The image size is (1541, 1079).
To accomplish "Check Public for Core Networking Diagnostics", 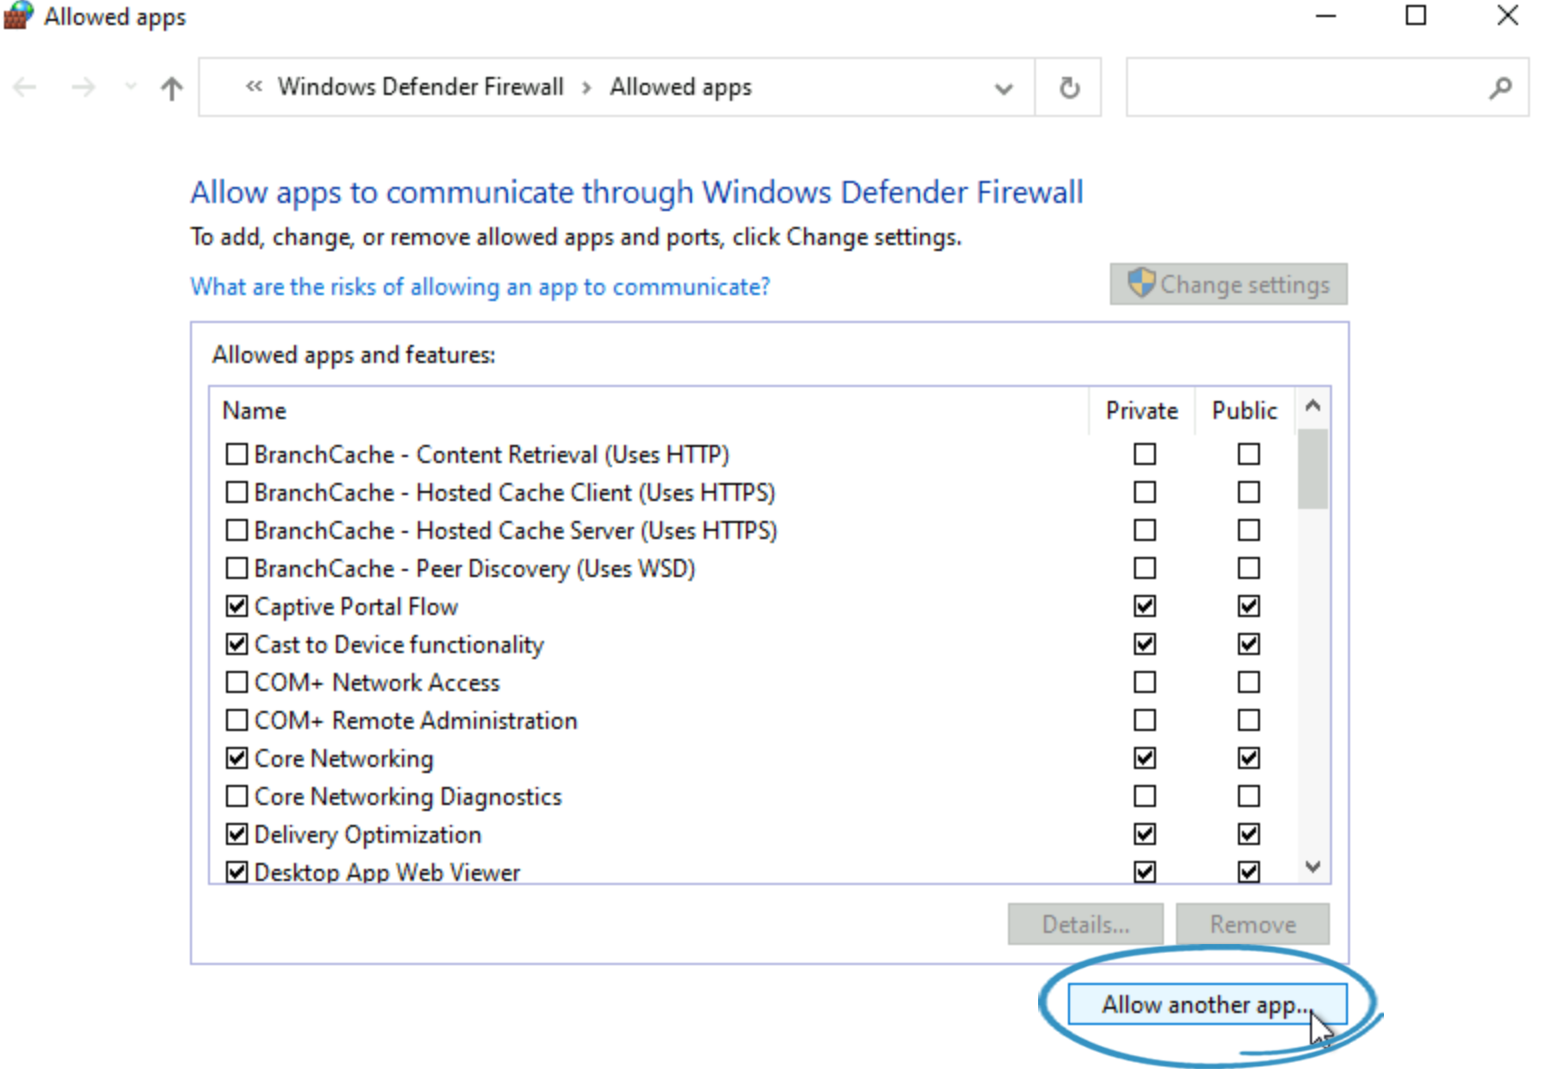I will (x=1249, y=796).
